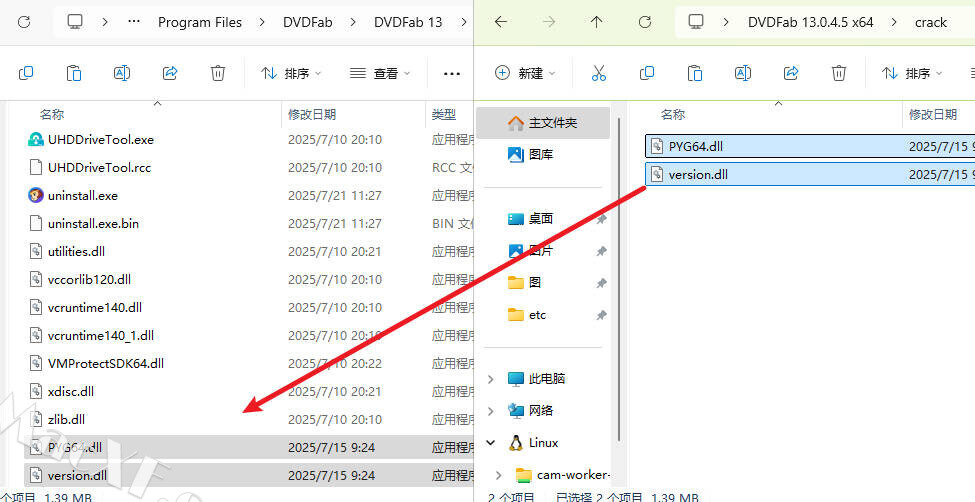This screenshot has width=975, height=502.
Task: Delete icon in left window toolbar
Action: point(218,73)
